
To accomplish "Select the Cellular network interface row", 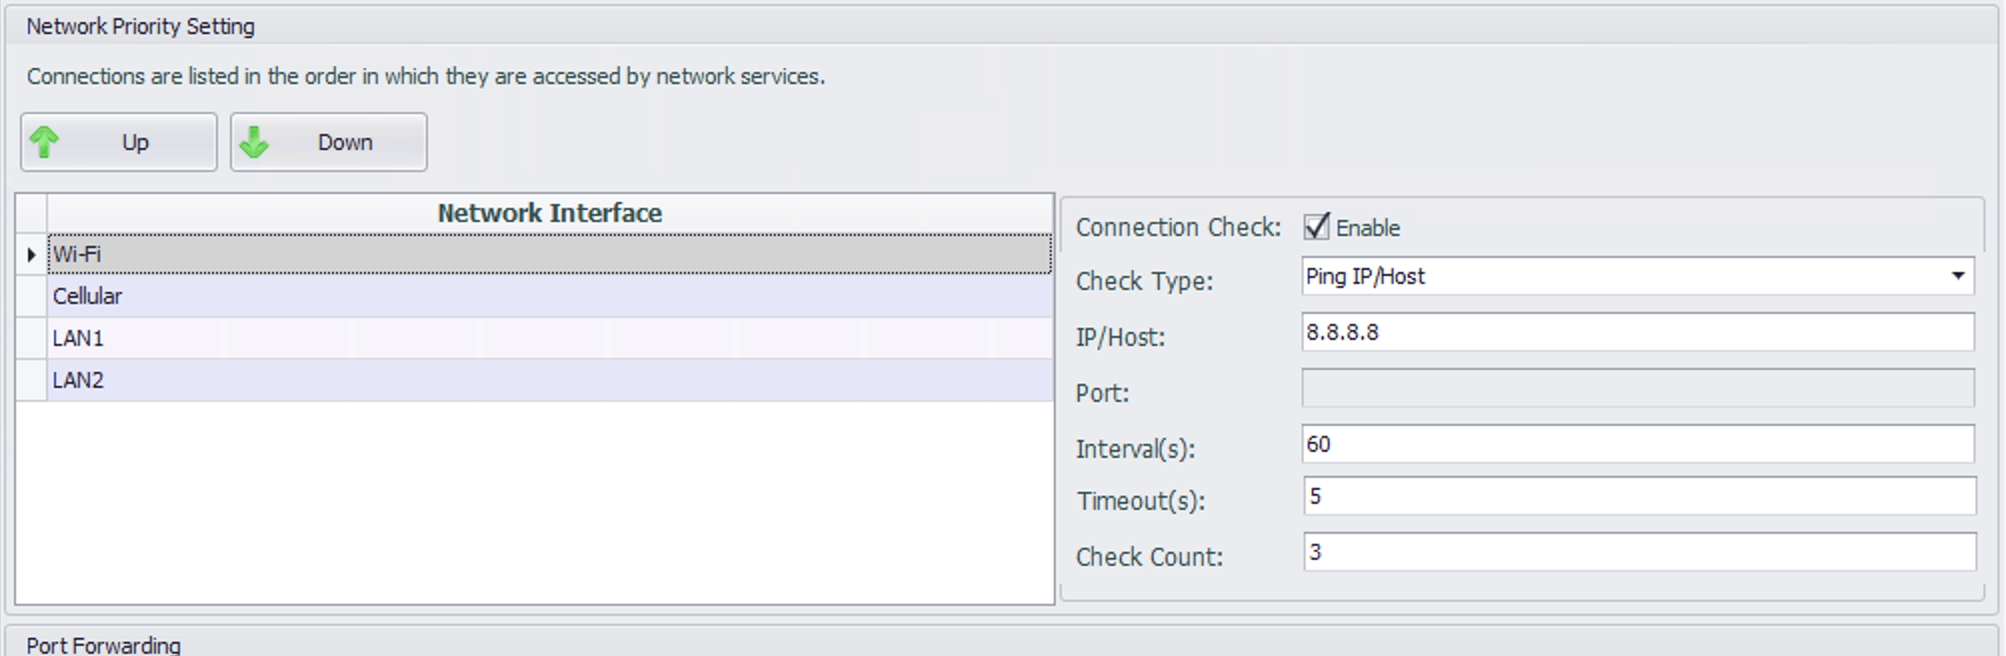I will tap(549, 296).
